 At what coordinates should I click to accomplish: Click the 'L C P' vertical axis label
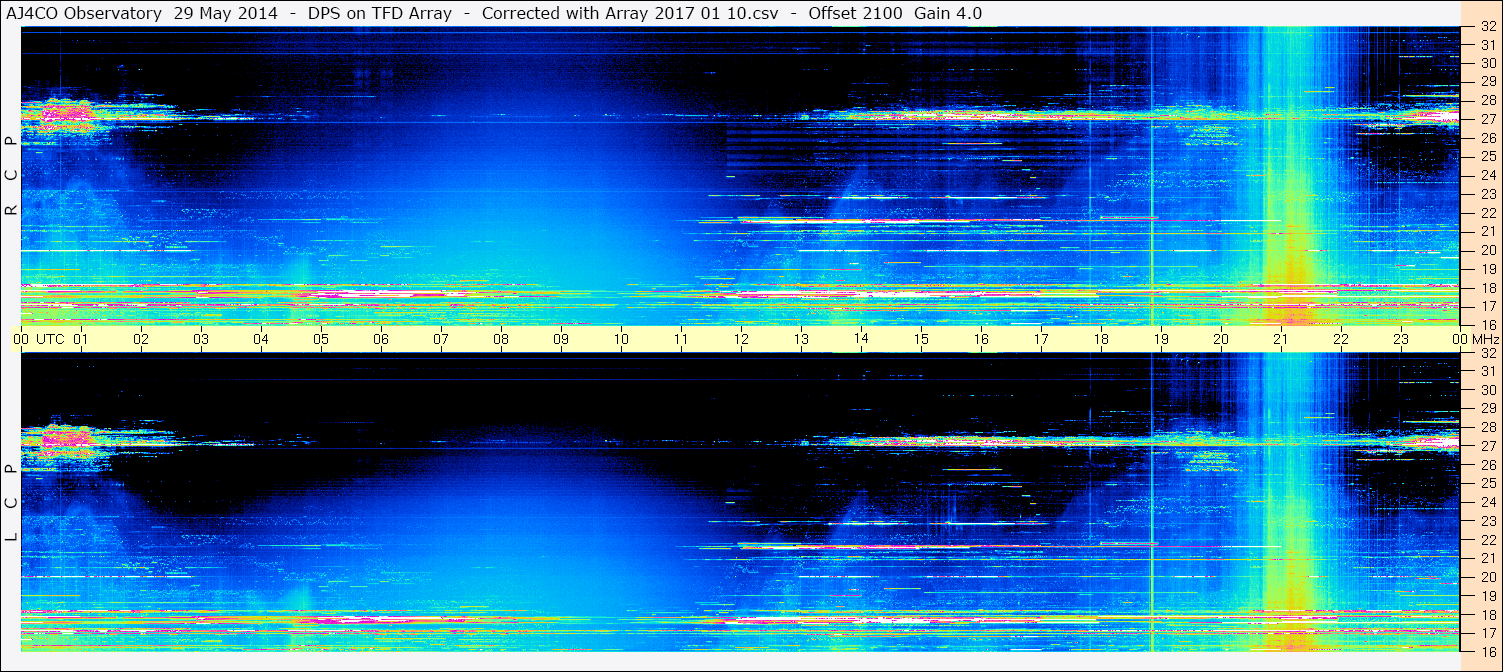click(x=11, y=503)
